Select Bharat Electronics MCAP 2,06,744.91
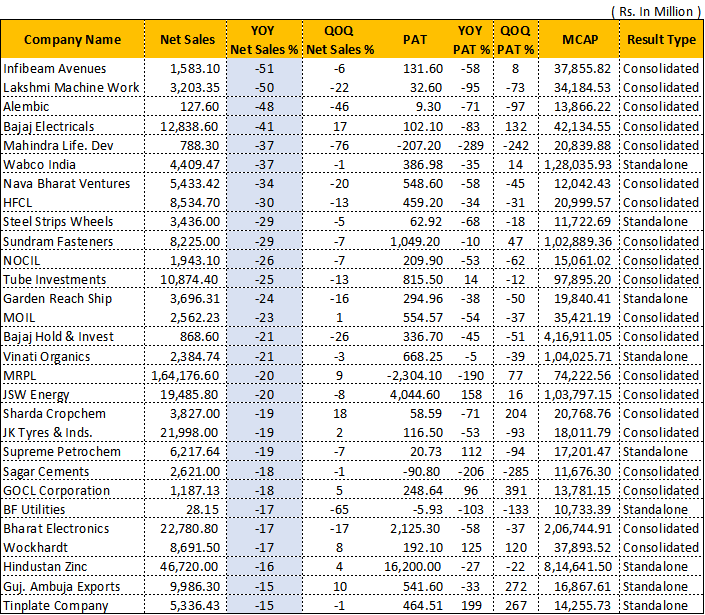Viewport: 705px width, 615px height. [578, 528]
